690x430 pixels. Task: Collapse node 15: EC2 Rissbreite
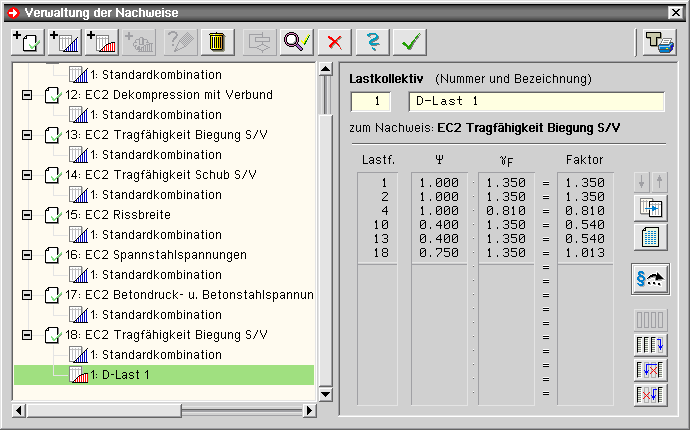click(27, 215)
